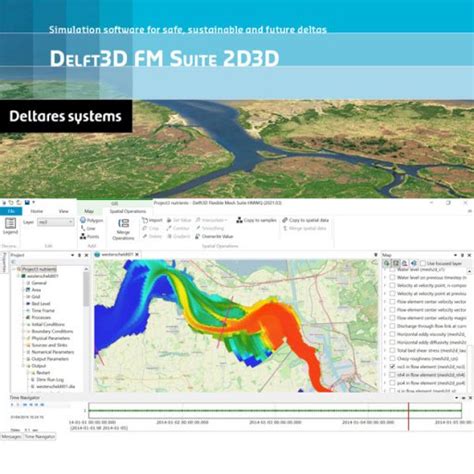Enable Total bed shear stress layer
474x474 pixels.
point(392,350)
